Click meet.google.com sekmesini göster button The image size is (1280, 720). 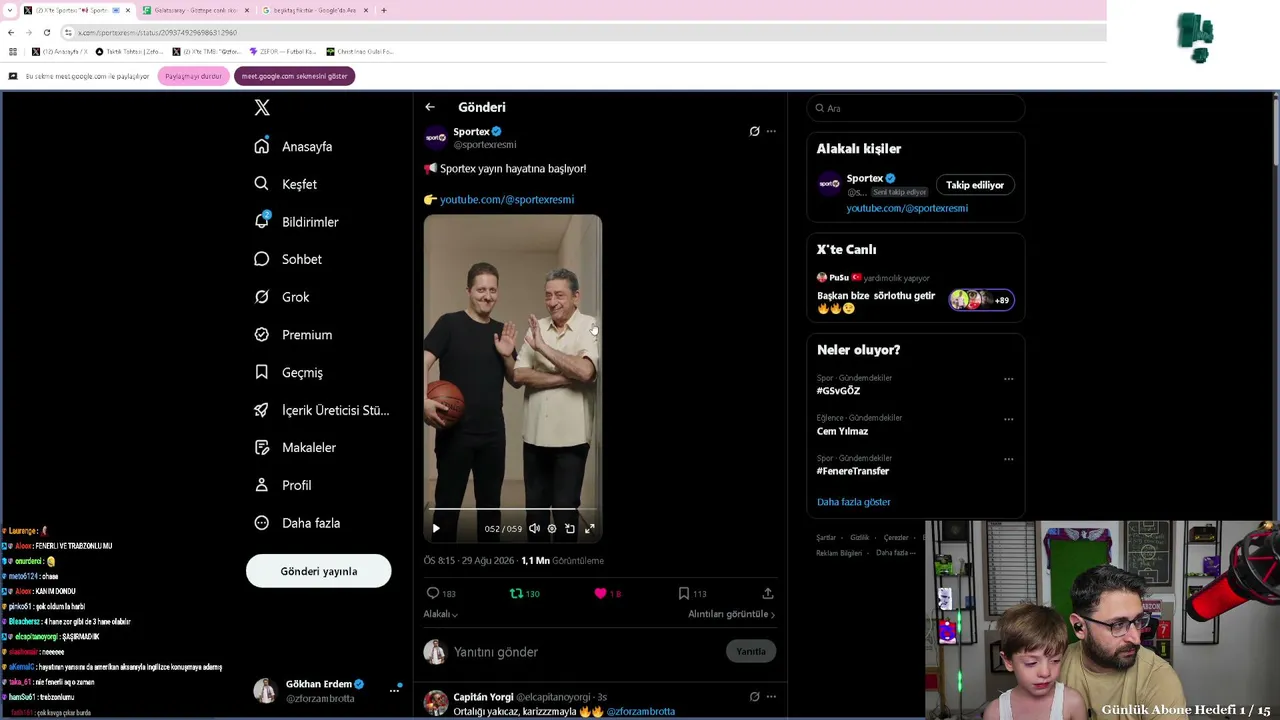coord(294,76)
